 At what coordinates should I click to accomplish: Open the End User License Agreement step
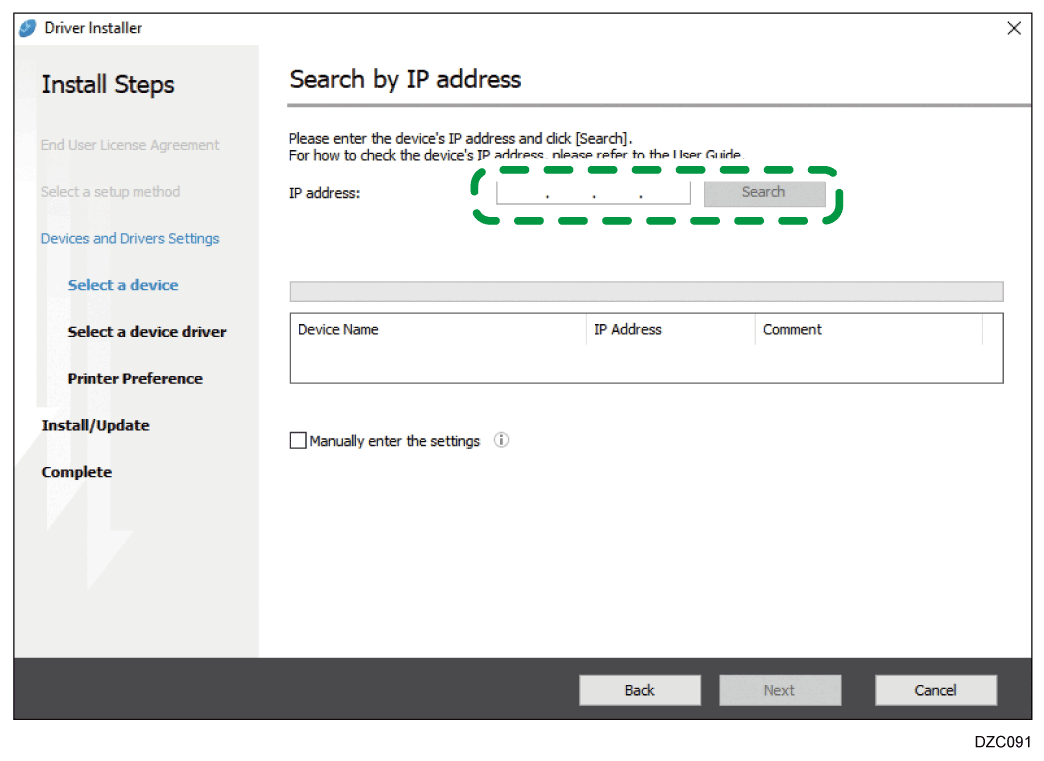130,145
